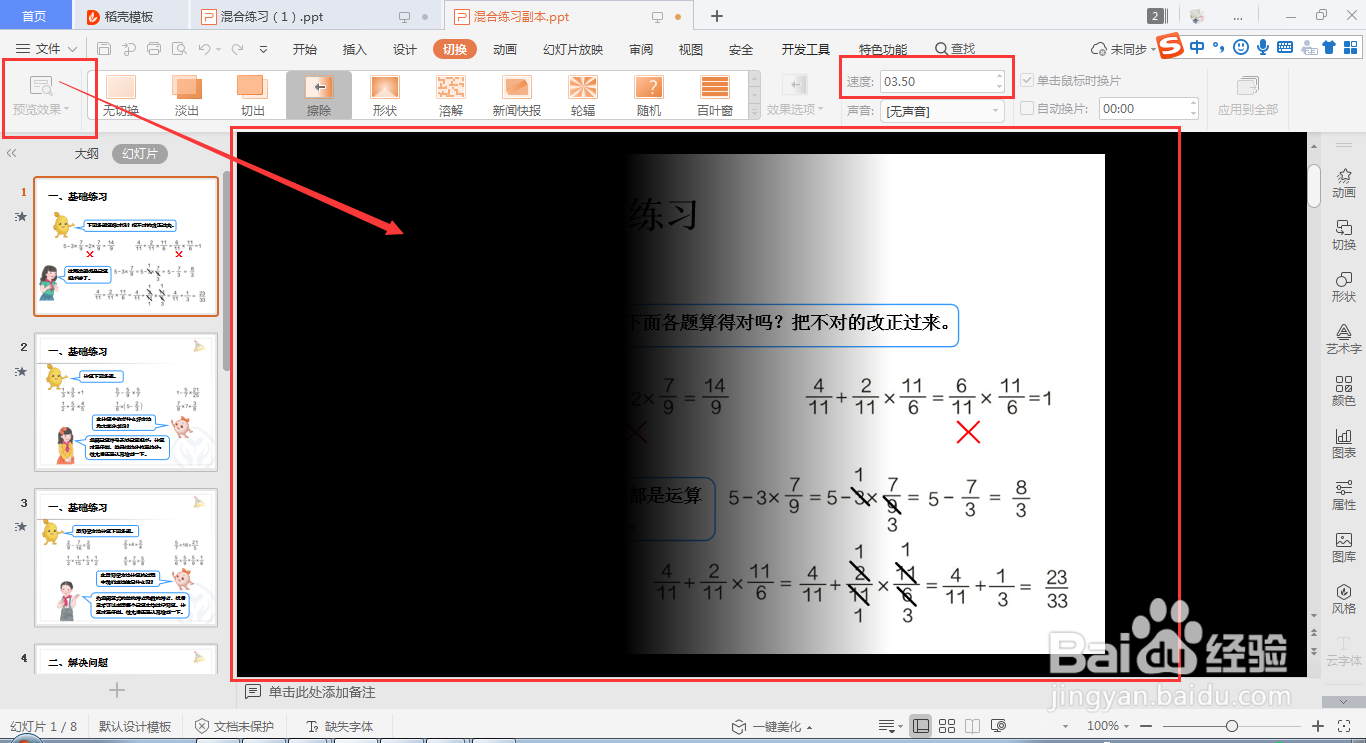Select the 无切换 (no transition) effect
1366x743 pixels.
(121, 95)
